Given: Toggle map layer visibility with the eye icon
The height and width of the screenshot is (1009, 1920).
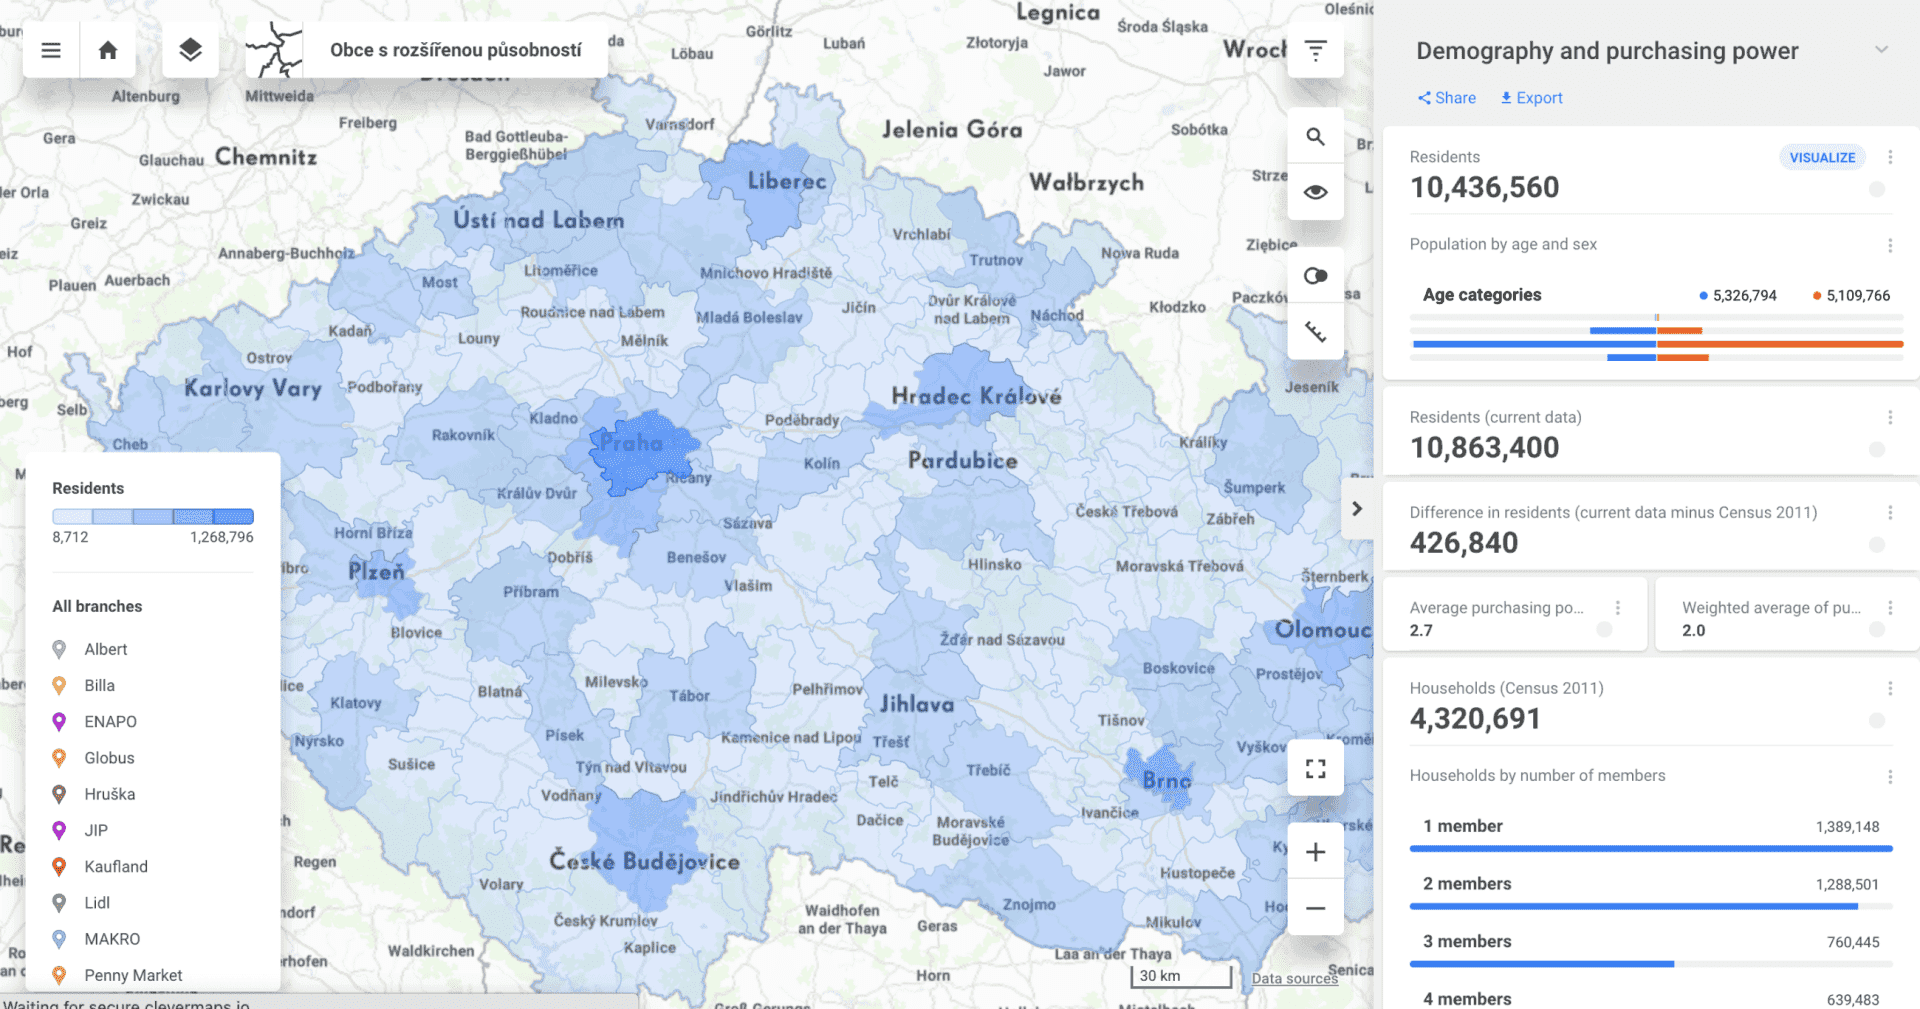Looking at the screenshot, I should 1315,192.
